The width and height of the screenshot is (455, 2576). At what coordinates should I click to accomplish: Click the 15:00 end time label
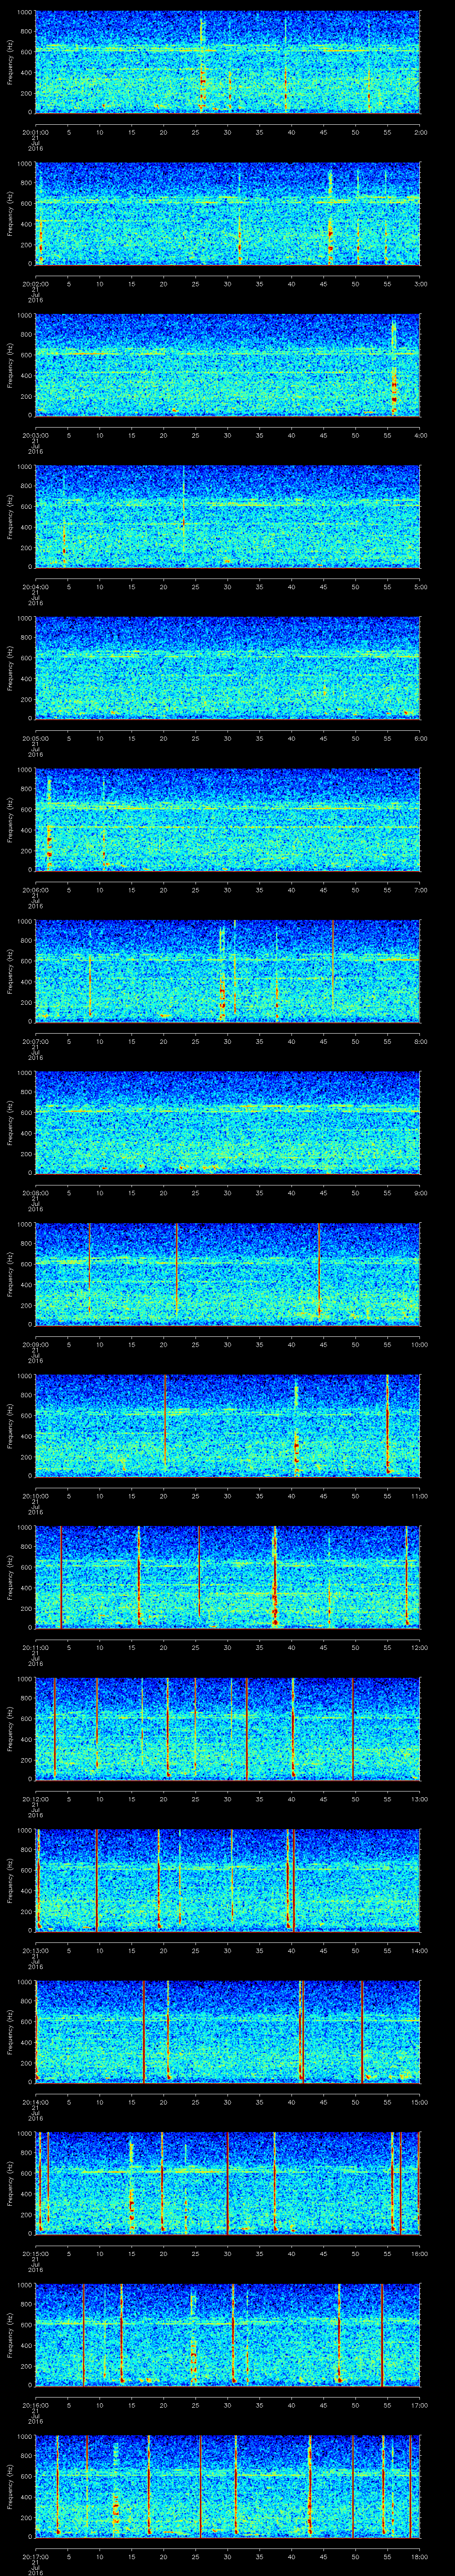420,2102
